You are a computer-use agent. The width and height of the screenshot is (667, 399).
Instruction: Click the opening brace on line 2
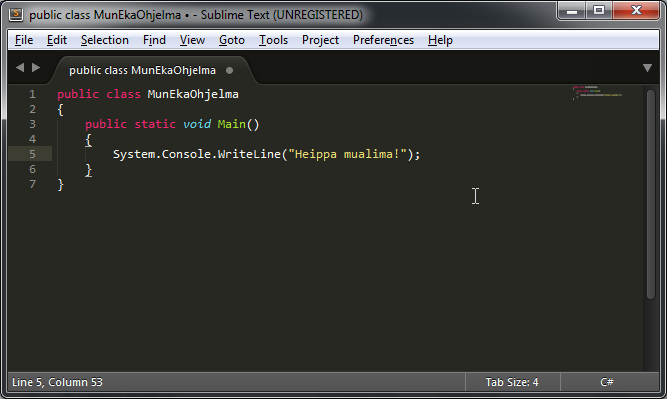click(60, 110)
